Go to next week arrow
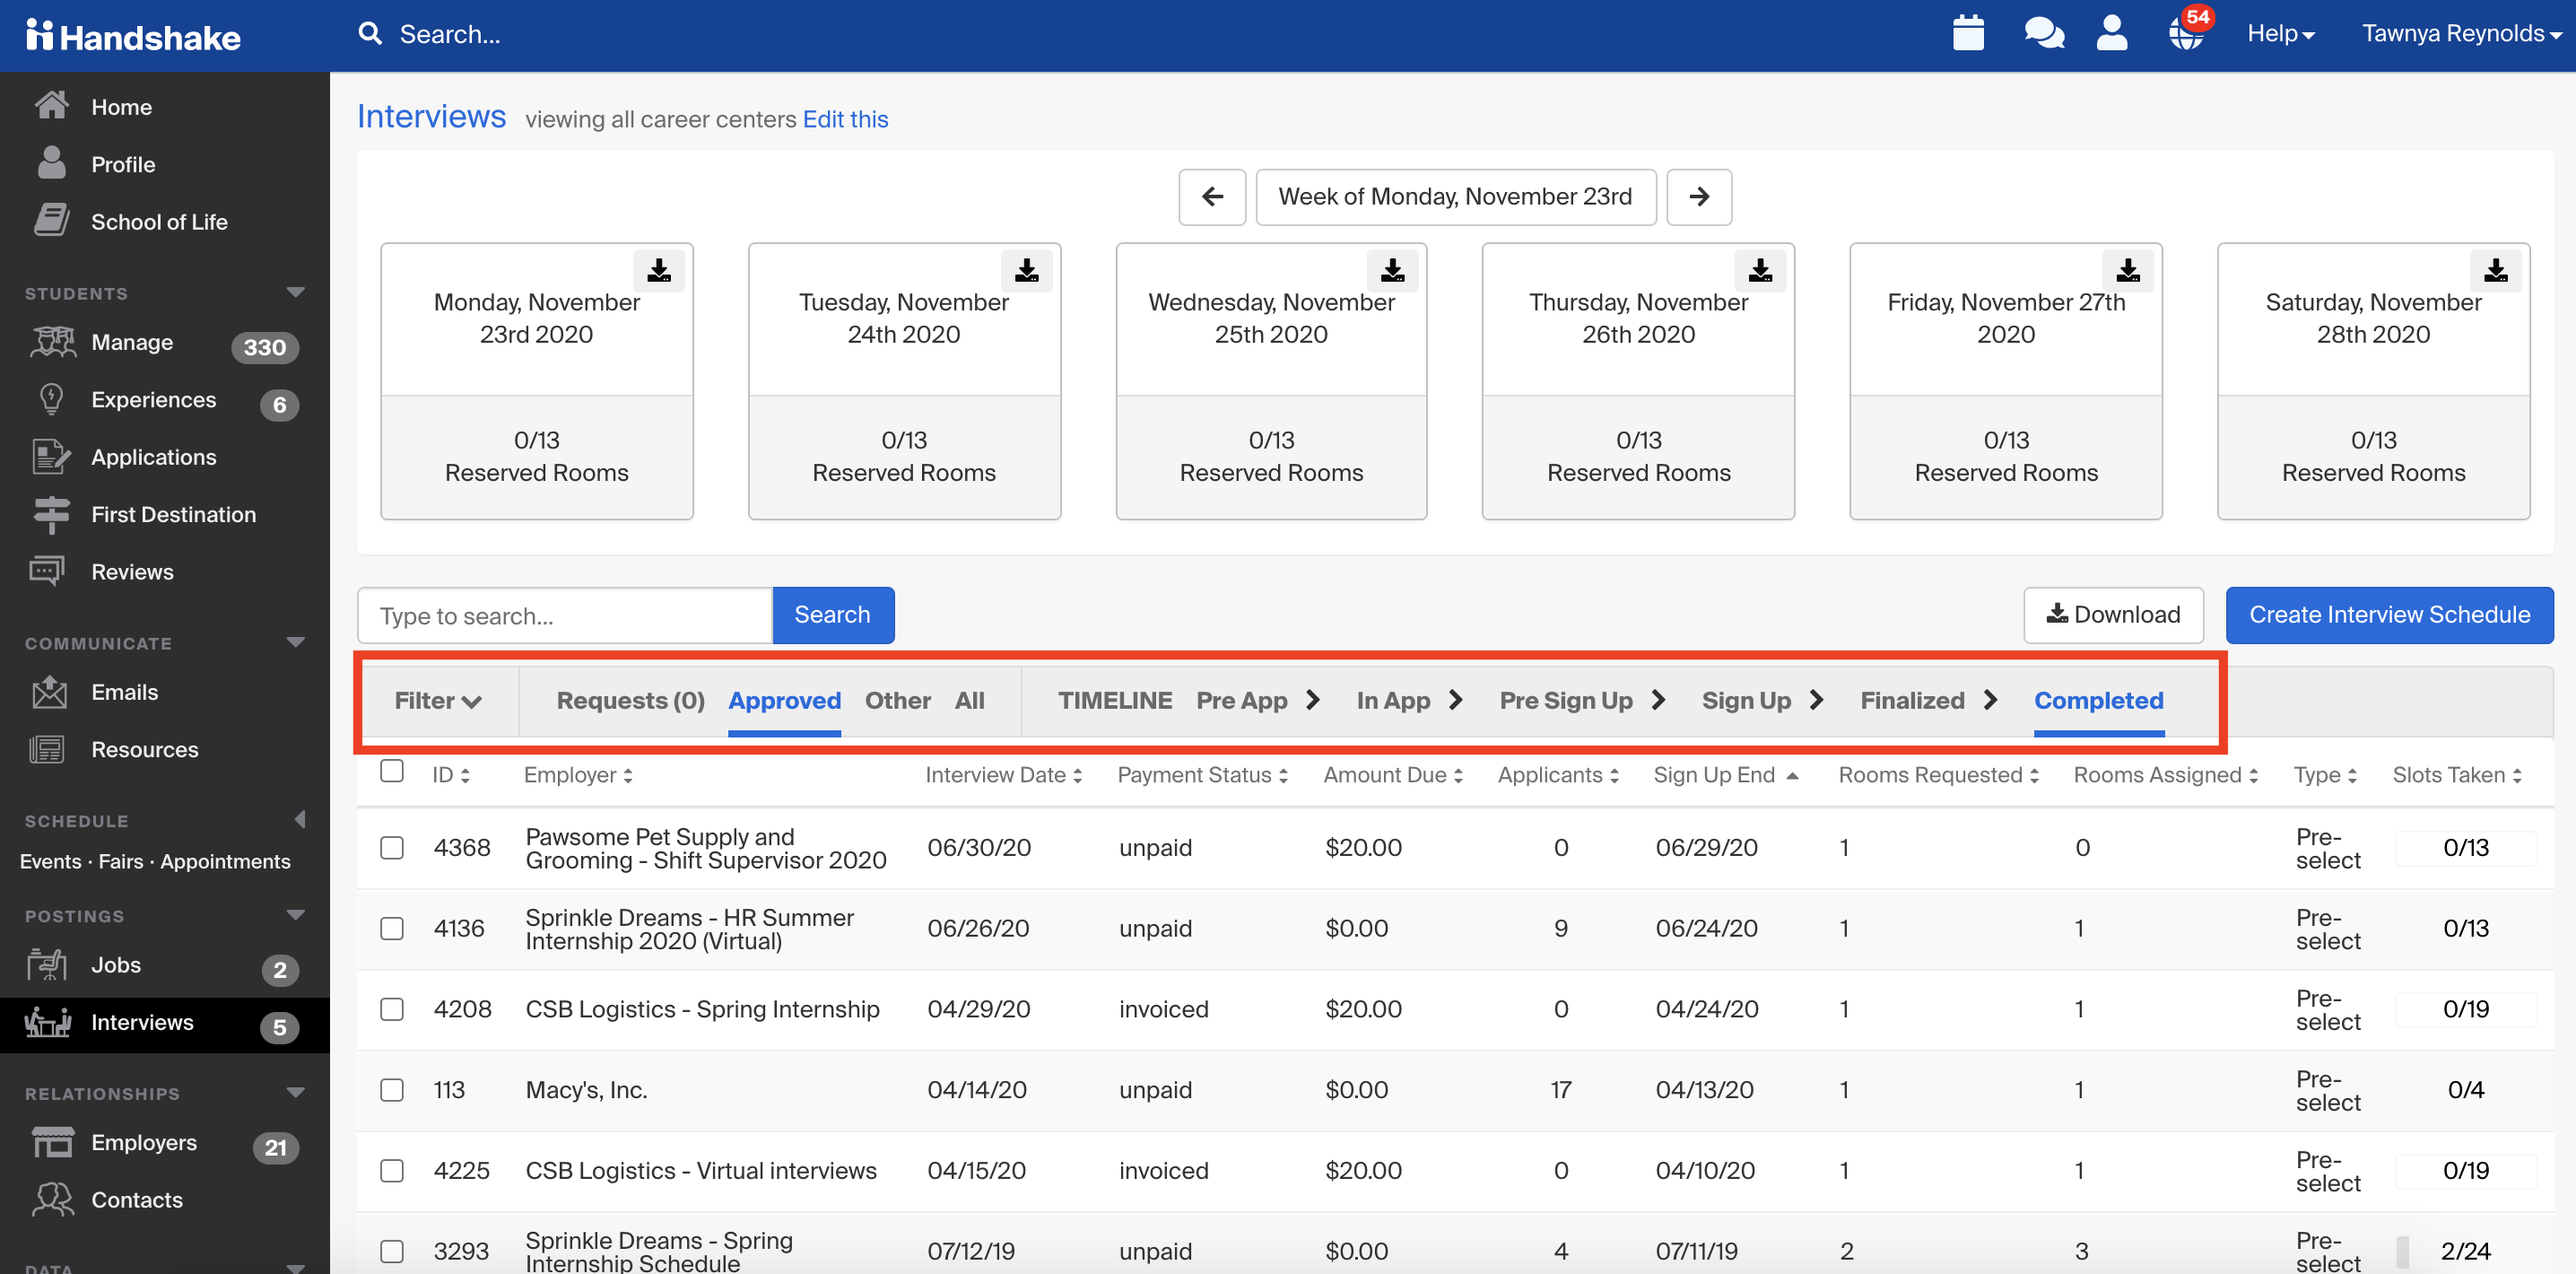 [x=1699, y=197]
